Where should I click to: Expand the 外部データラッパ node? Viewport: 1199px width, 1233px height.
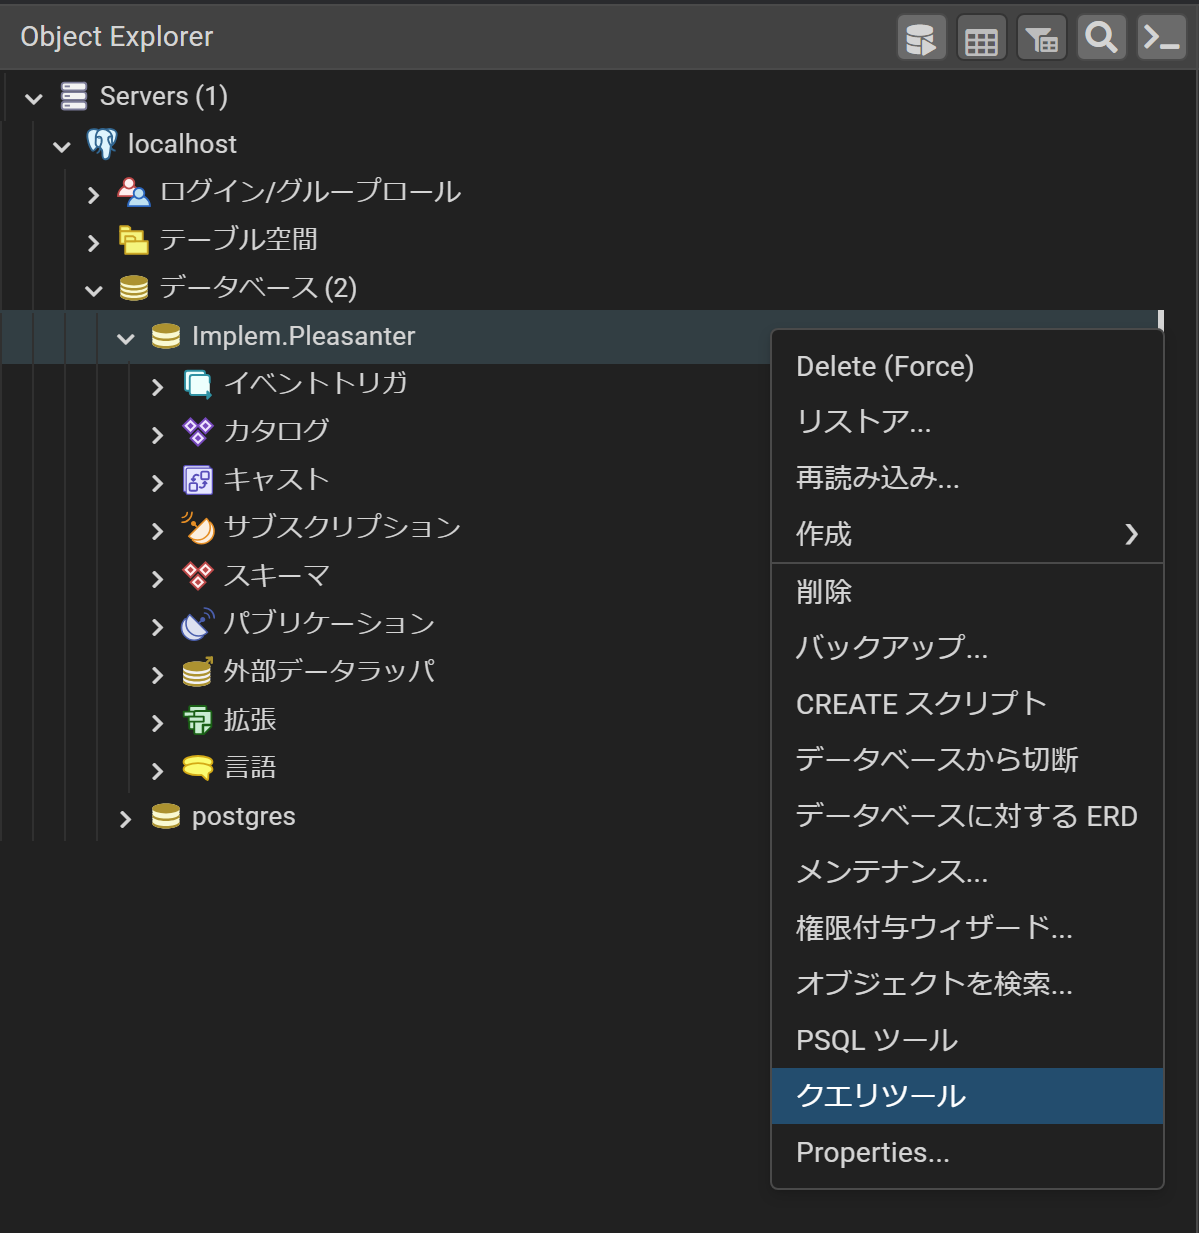(x=157, y=674)
